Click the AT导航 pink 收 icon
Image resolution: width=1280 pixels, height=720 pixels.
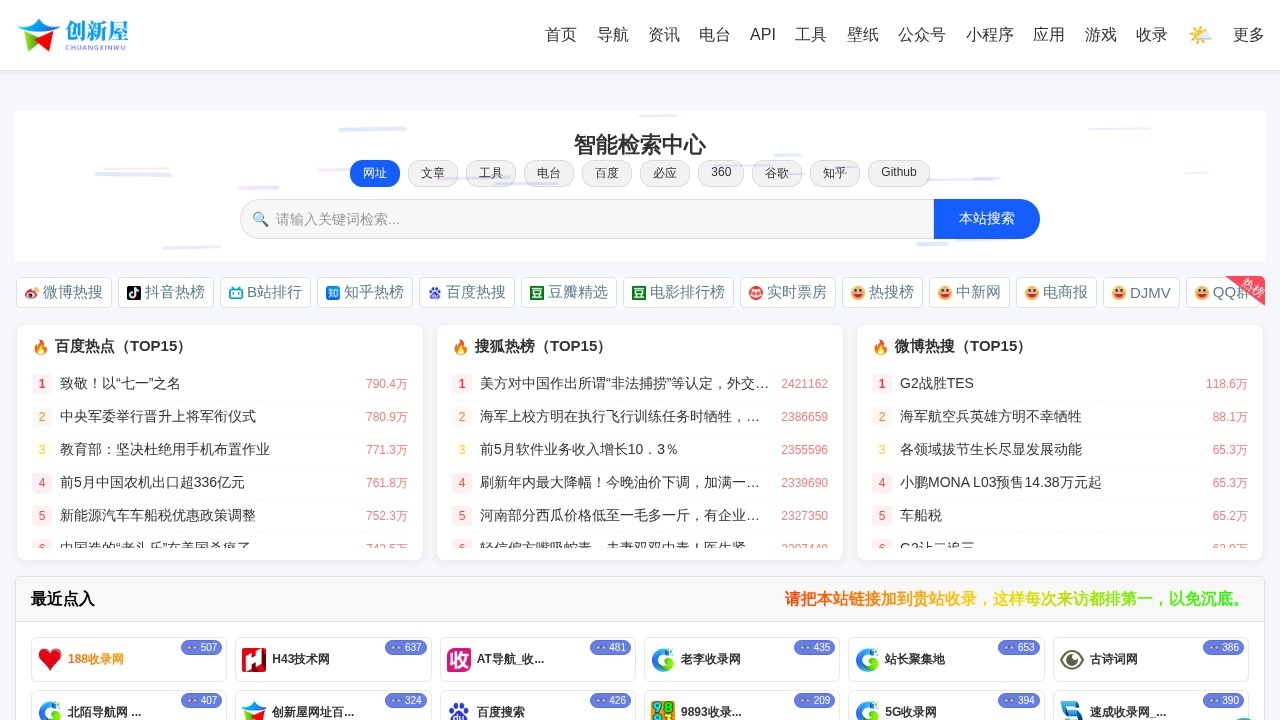459,660
